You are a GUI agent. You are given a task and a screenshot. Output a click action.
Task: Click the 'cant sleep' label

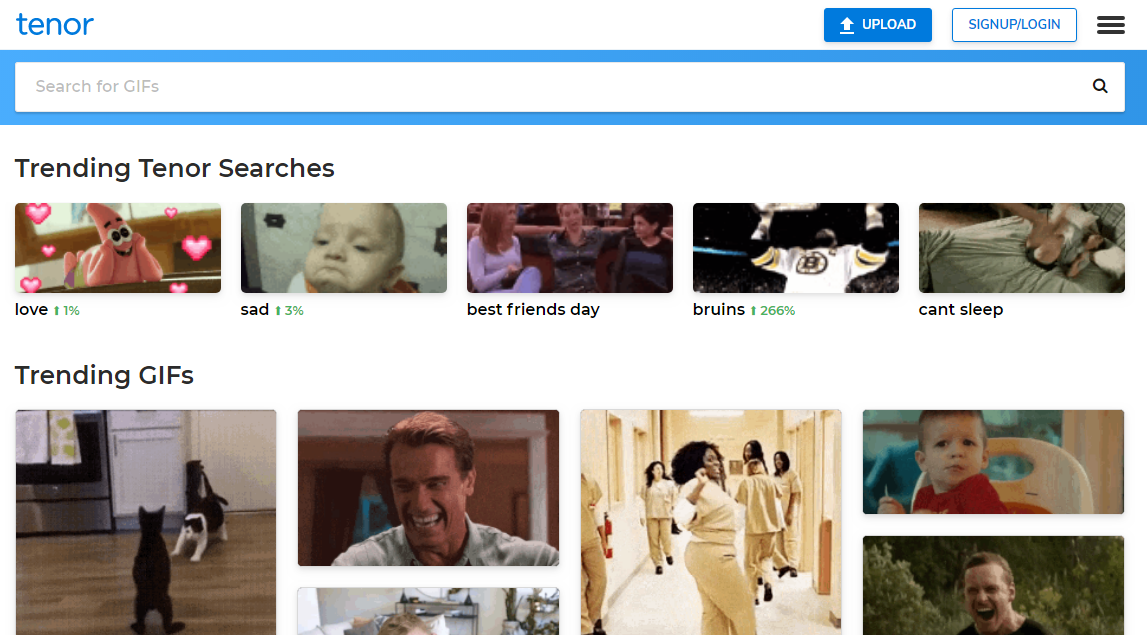960,309
